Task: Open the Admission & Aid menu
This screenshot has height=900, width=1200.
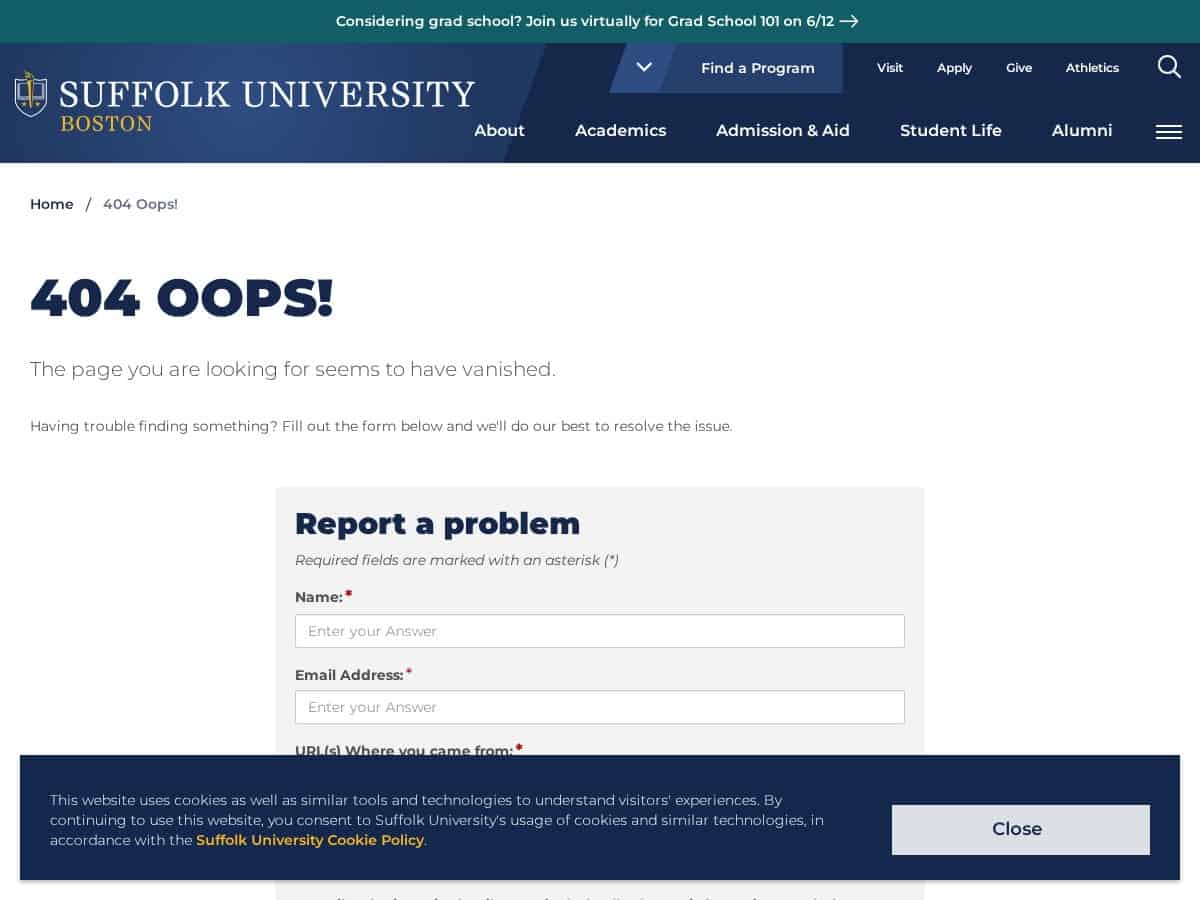Action: pyautogui.click(x=783, y=131)
